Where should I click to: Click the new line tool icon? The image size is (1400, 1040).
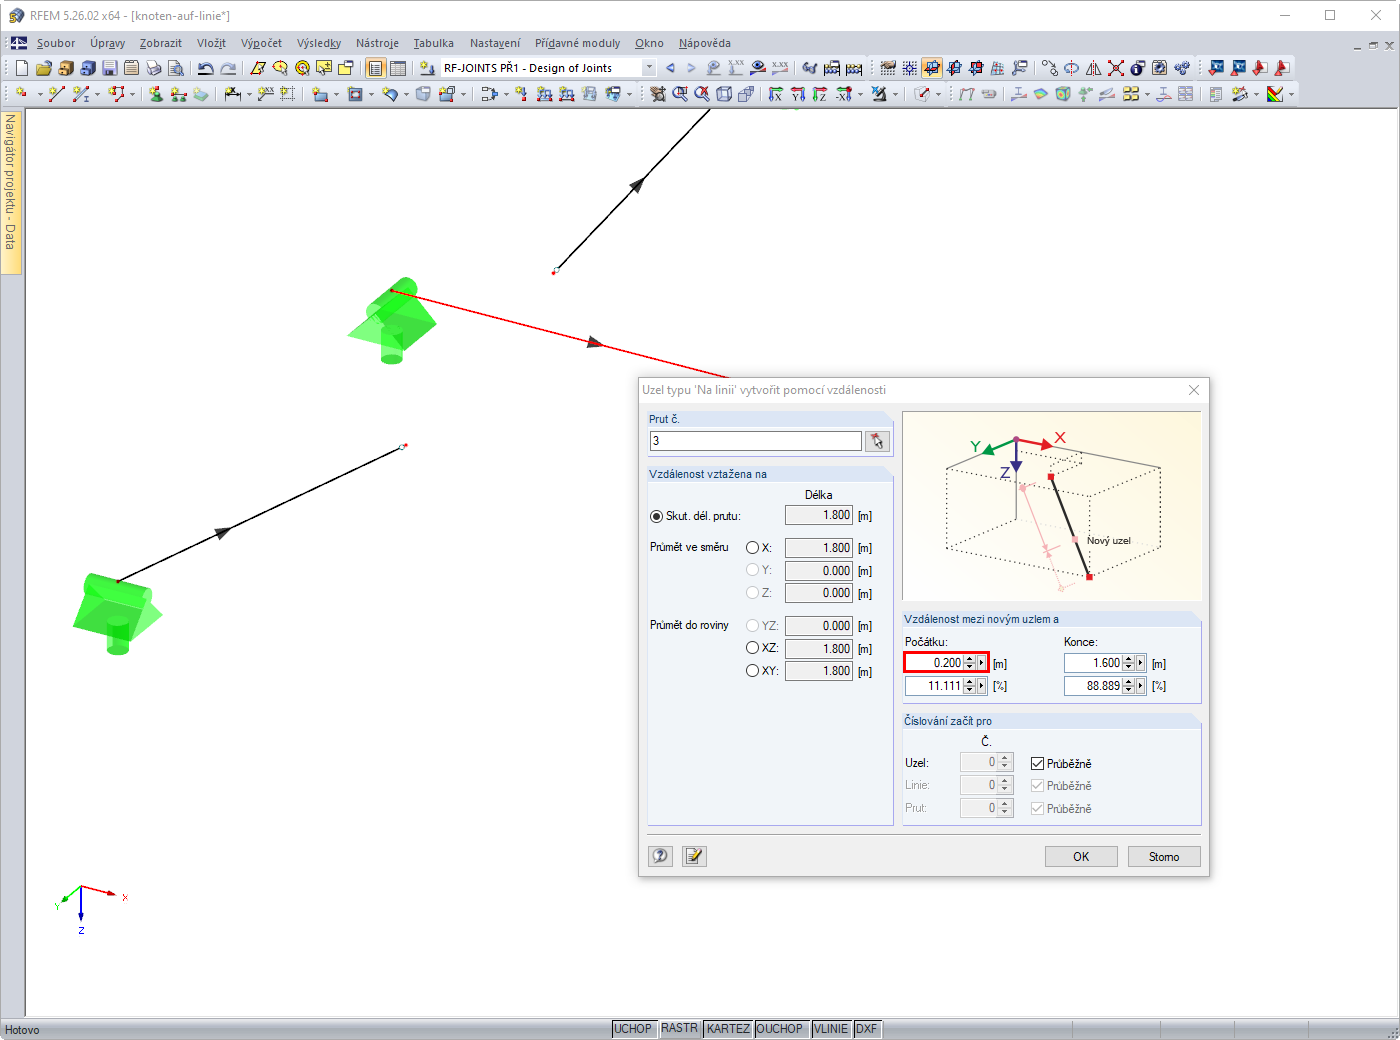[x=56, y=94]
